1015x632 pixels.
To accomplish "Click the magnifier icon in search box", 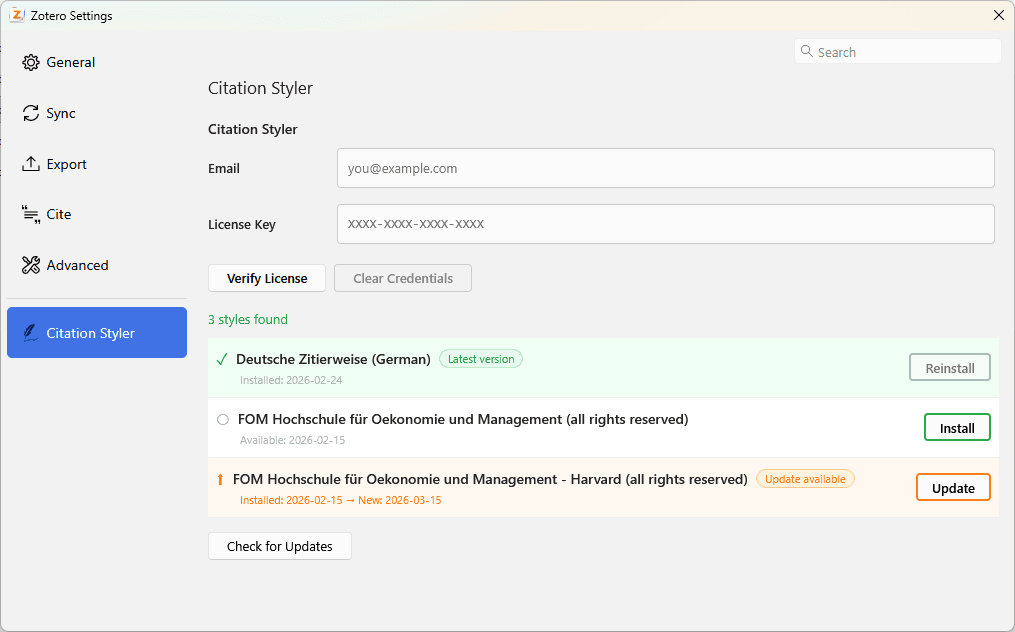I will (807, 52).
